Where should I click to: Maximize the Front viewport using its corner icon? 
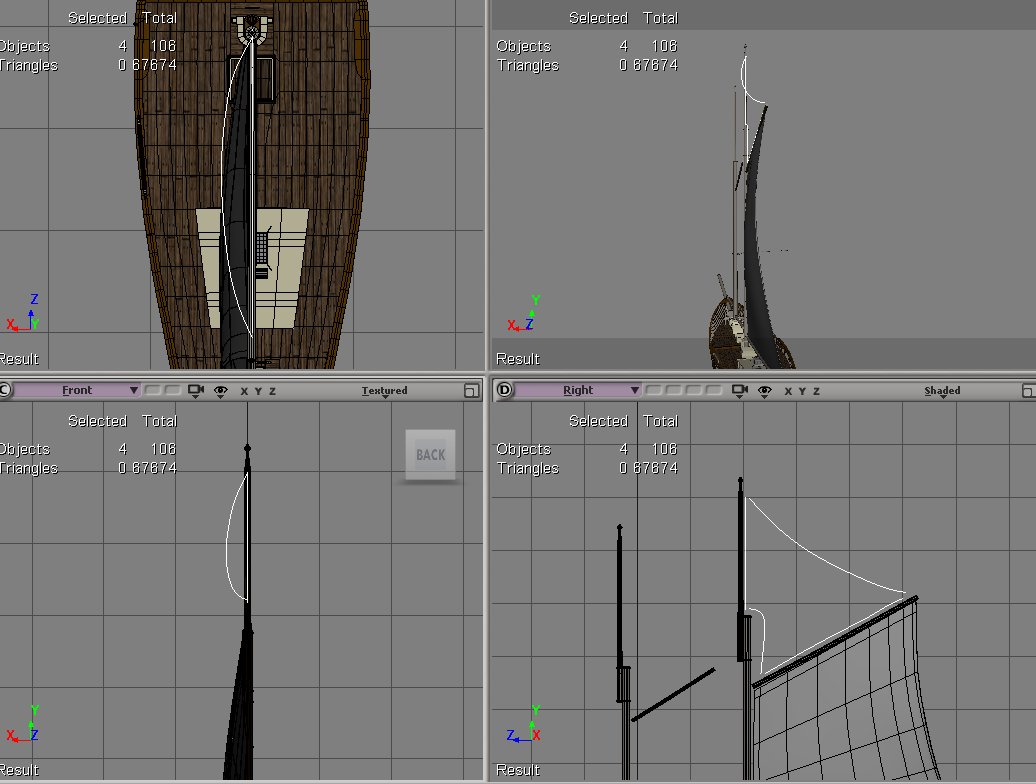pyautogui.click(x=471, y=390)
